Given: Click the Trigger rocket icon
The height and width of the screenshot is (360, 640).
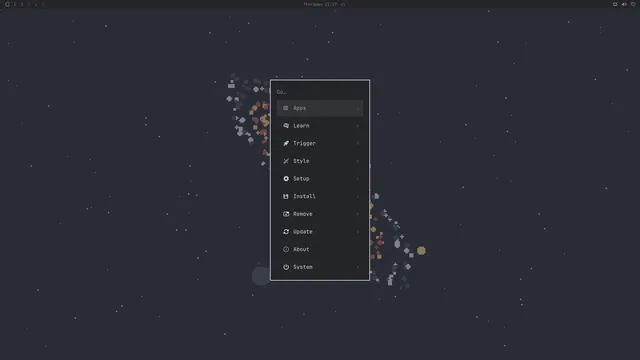Looking at the screenshot, I should click(286, 143).
